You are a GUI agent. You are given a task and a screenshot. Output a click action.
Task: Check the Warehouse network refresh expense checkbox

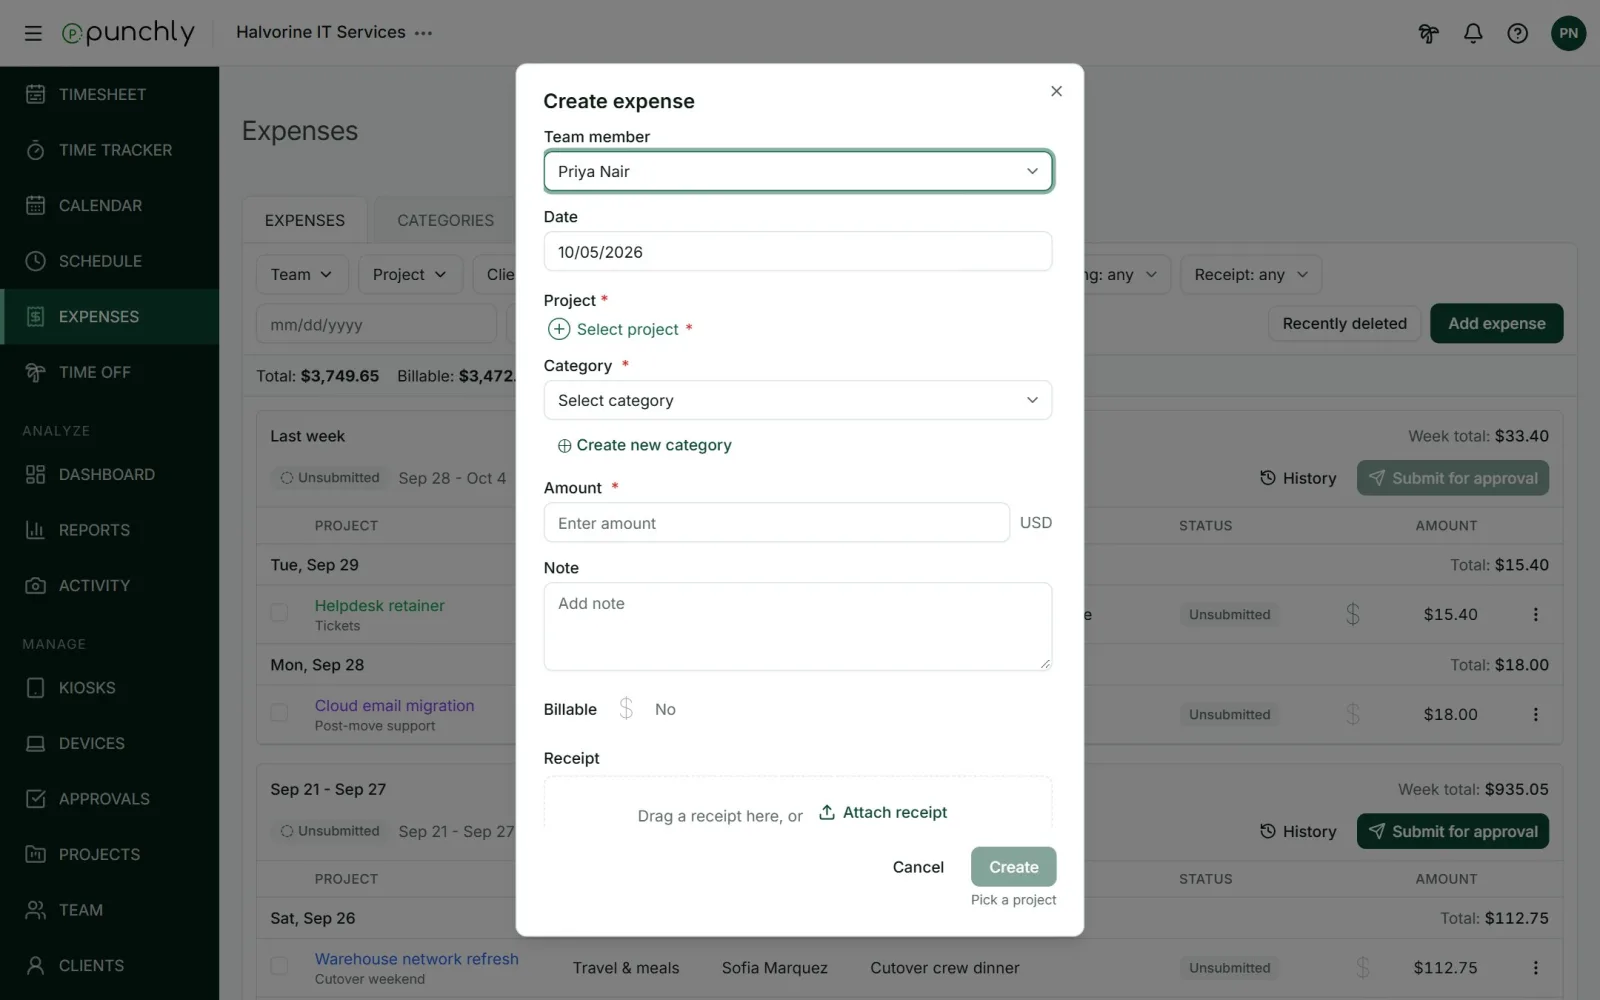click(x=279, y=966)
